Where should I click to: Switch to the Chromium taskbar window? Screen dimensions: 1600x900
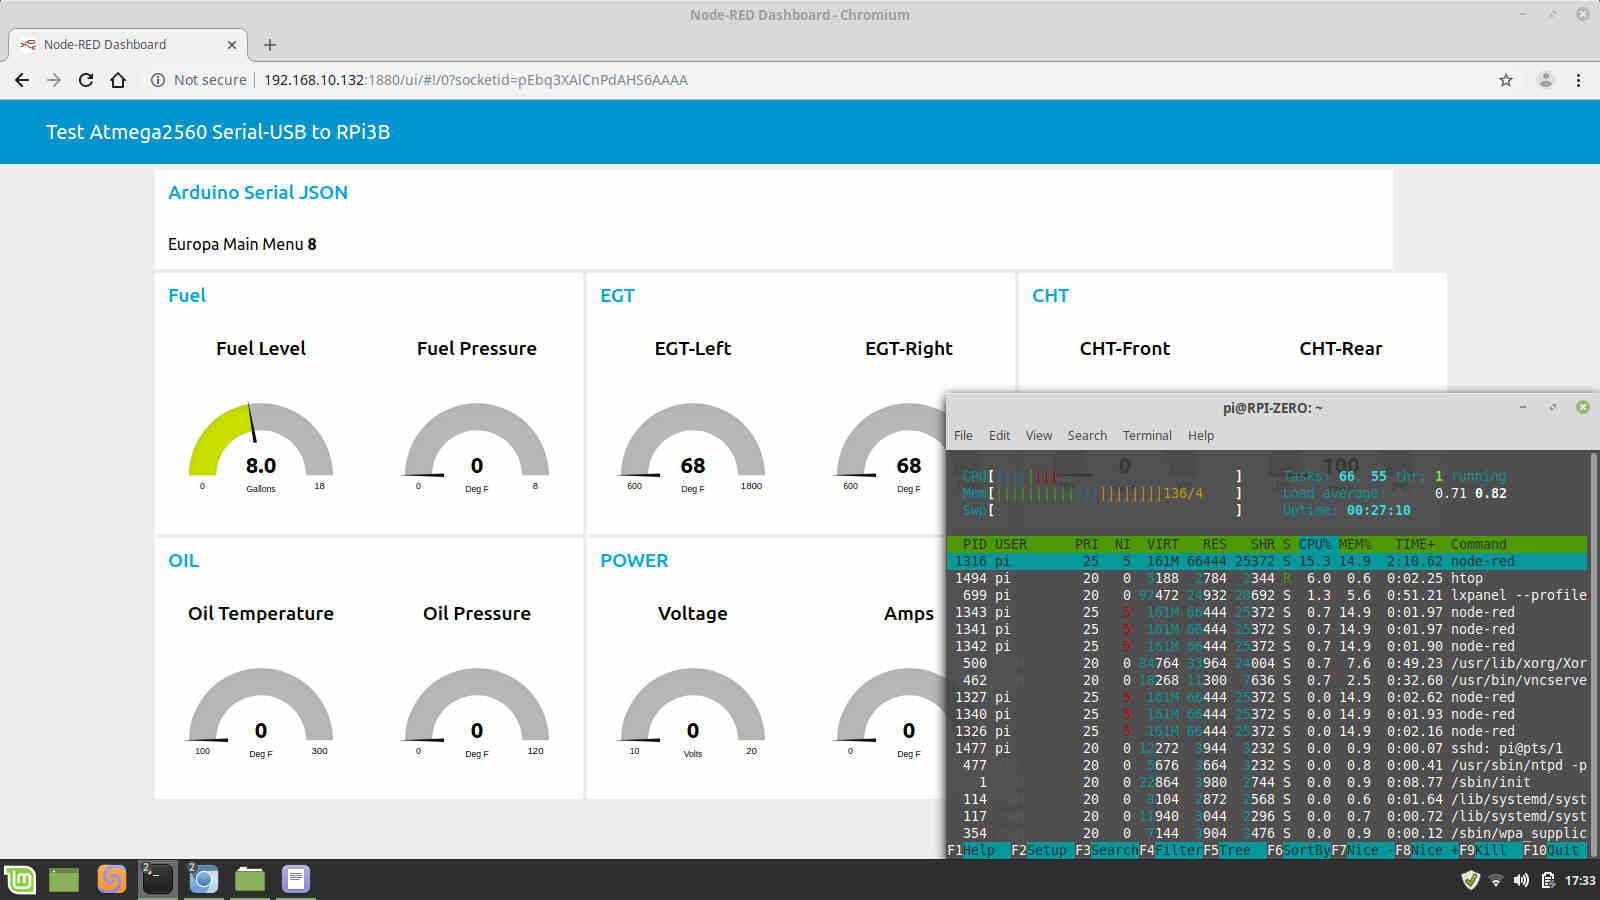tap(203, 880)
